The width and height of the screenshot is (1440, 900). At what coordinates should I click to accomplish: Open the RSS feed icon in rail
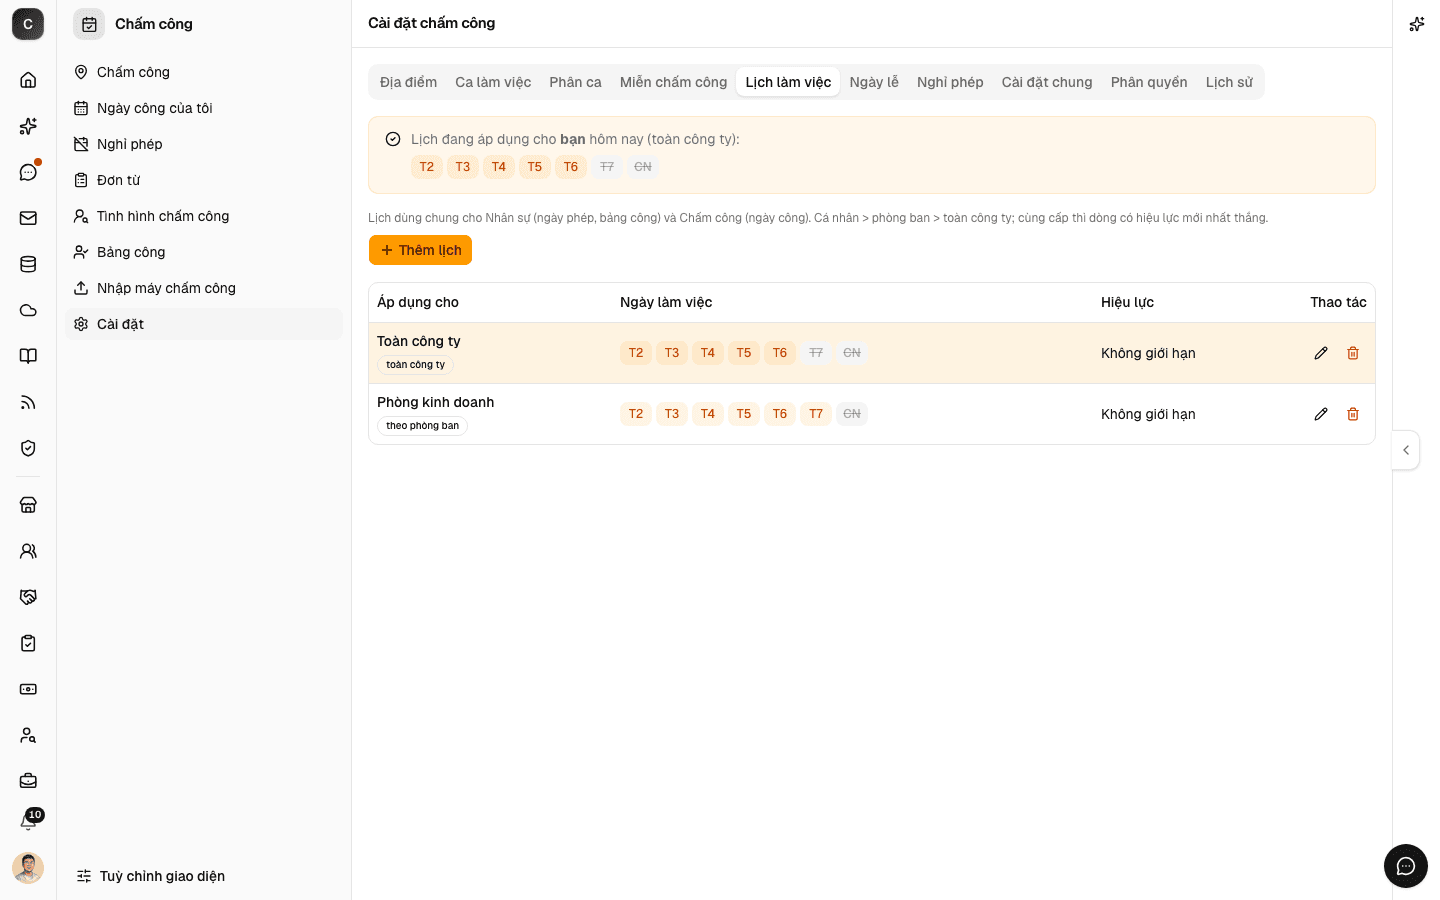point(28,402)
